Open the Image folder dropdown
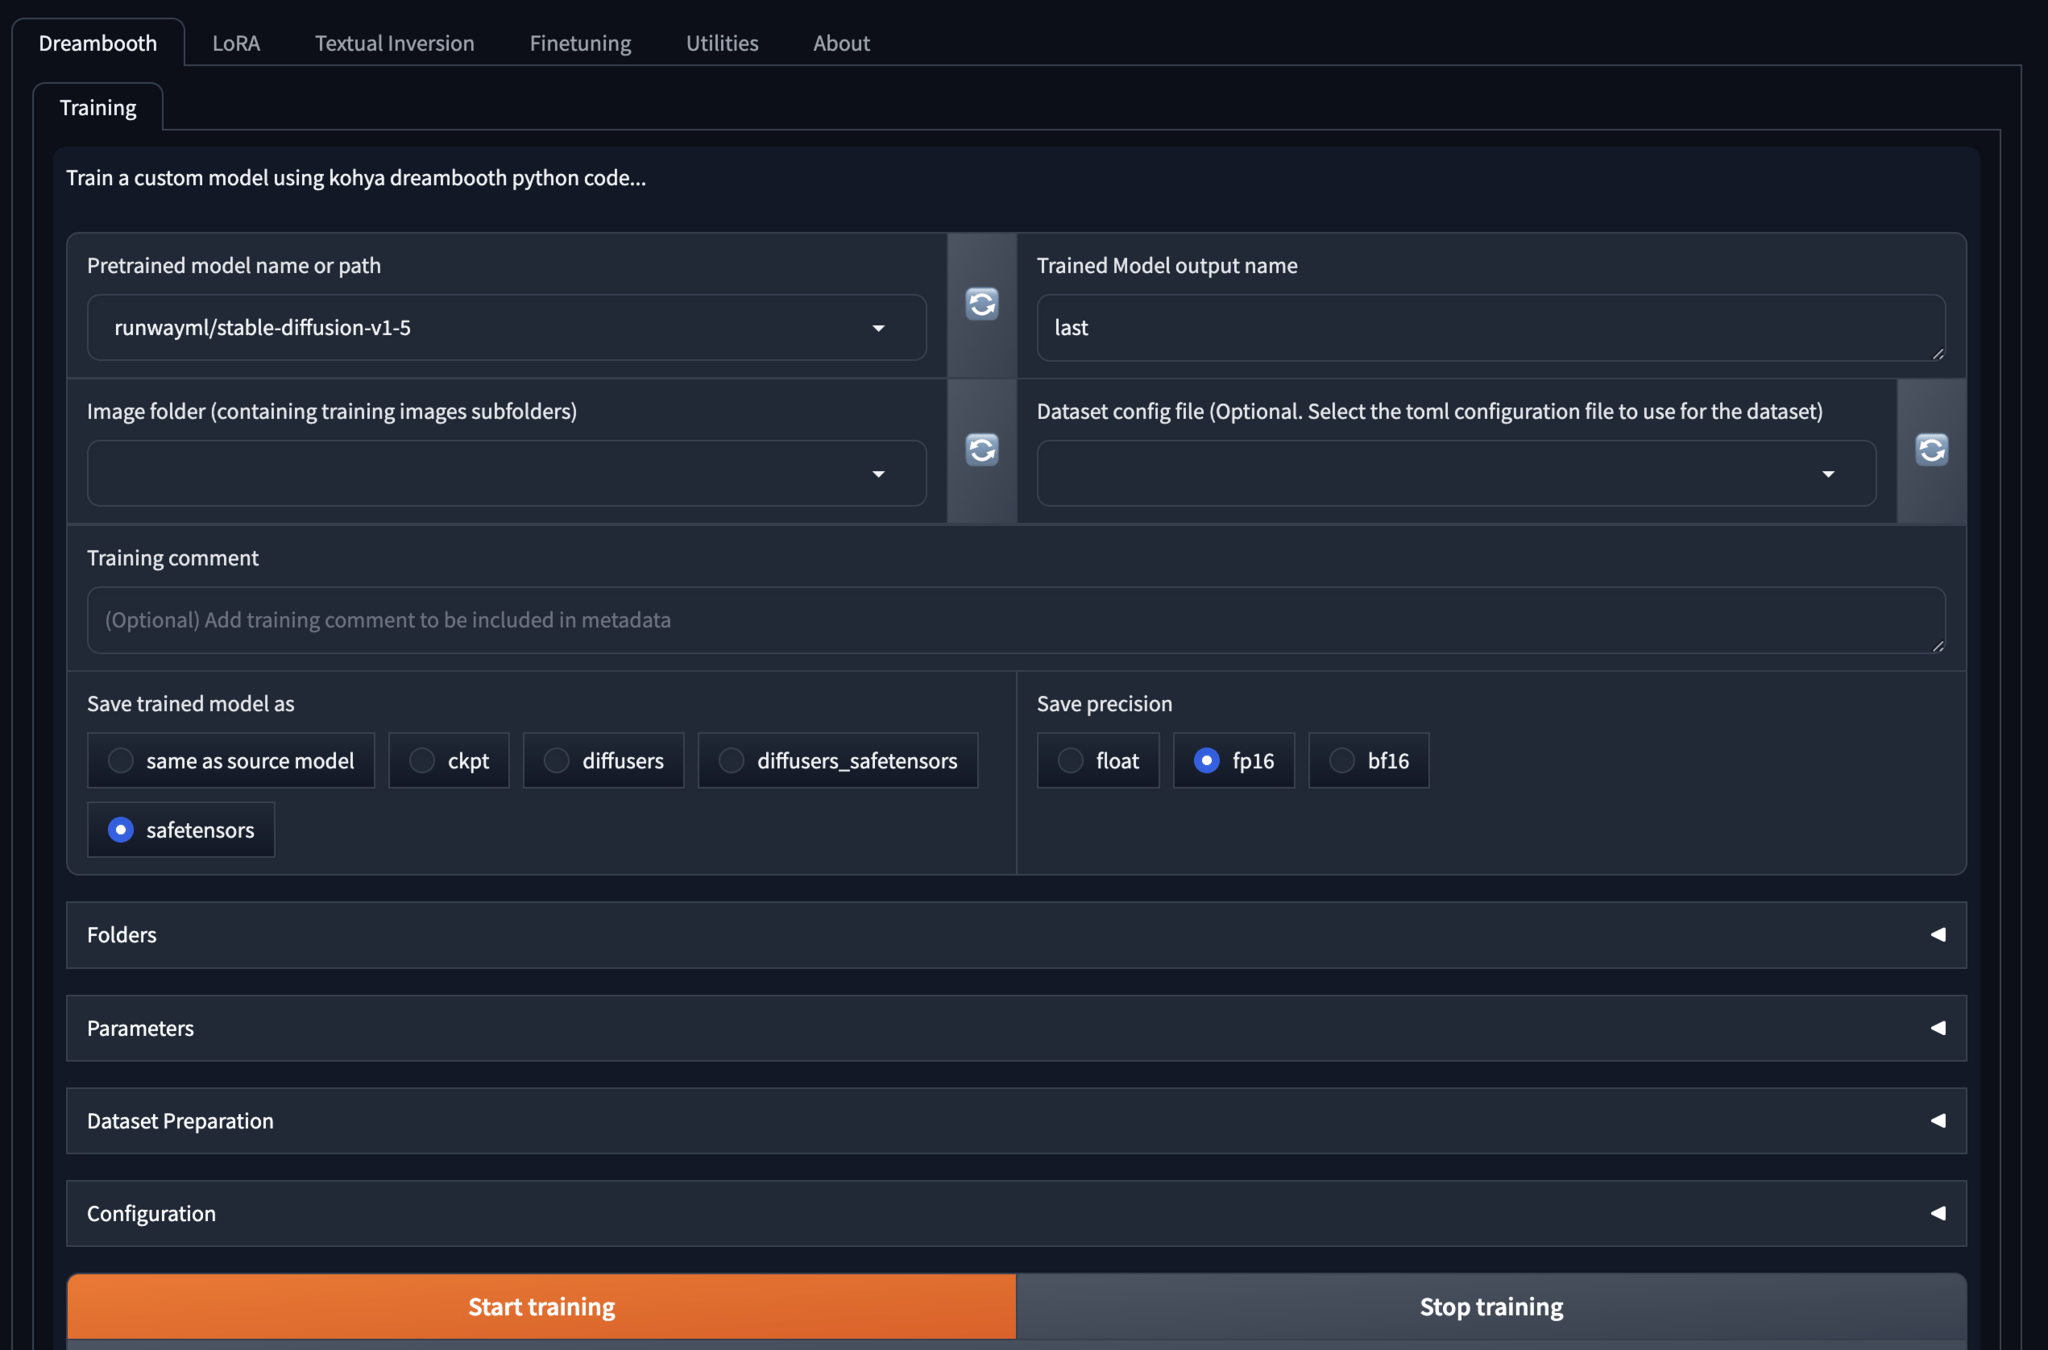 877,474
